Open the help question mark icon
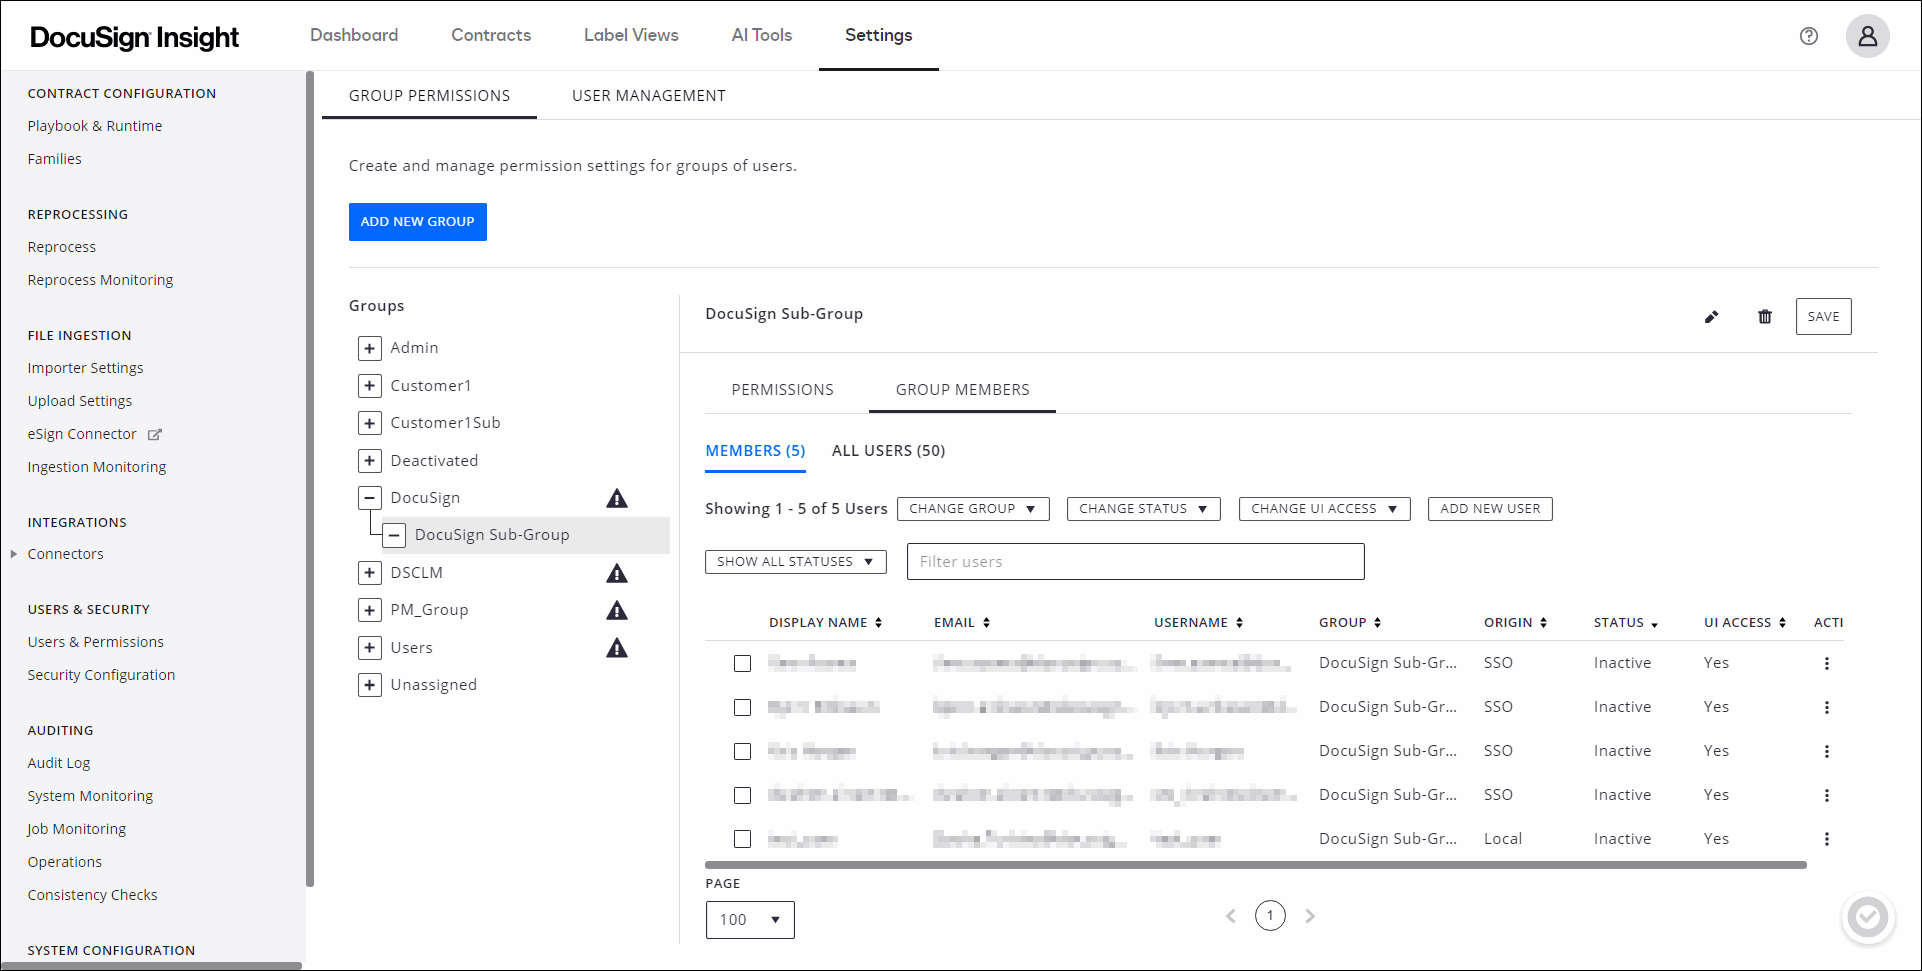This screenshot has height=971, width=1922. coord(1808,36)
